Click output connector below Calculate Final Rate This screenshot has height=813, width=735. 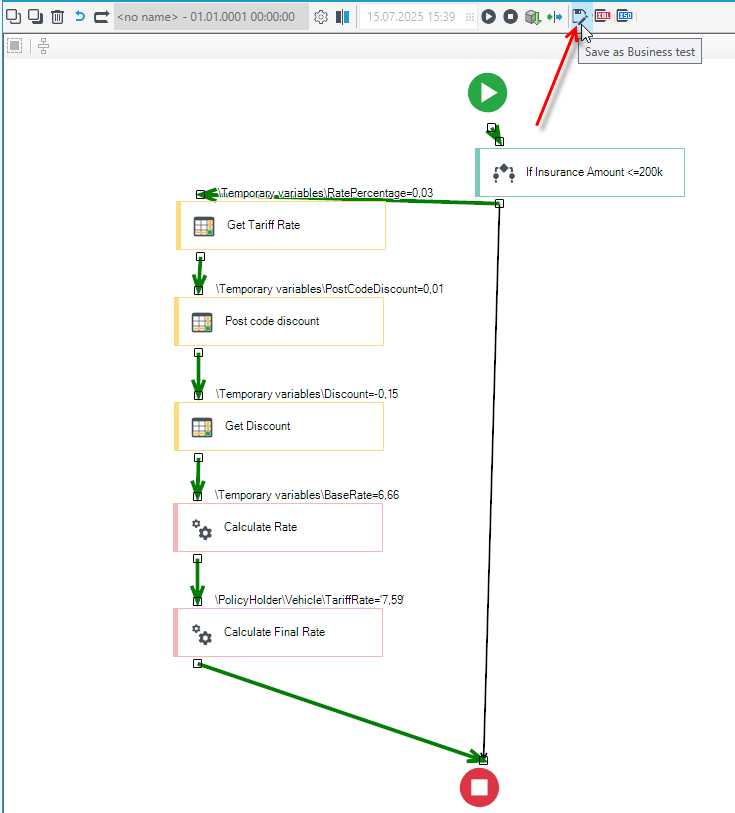197,664
